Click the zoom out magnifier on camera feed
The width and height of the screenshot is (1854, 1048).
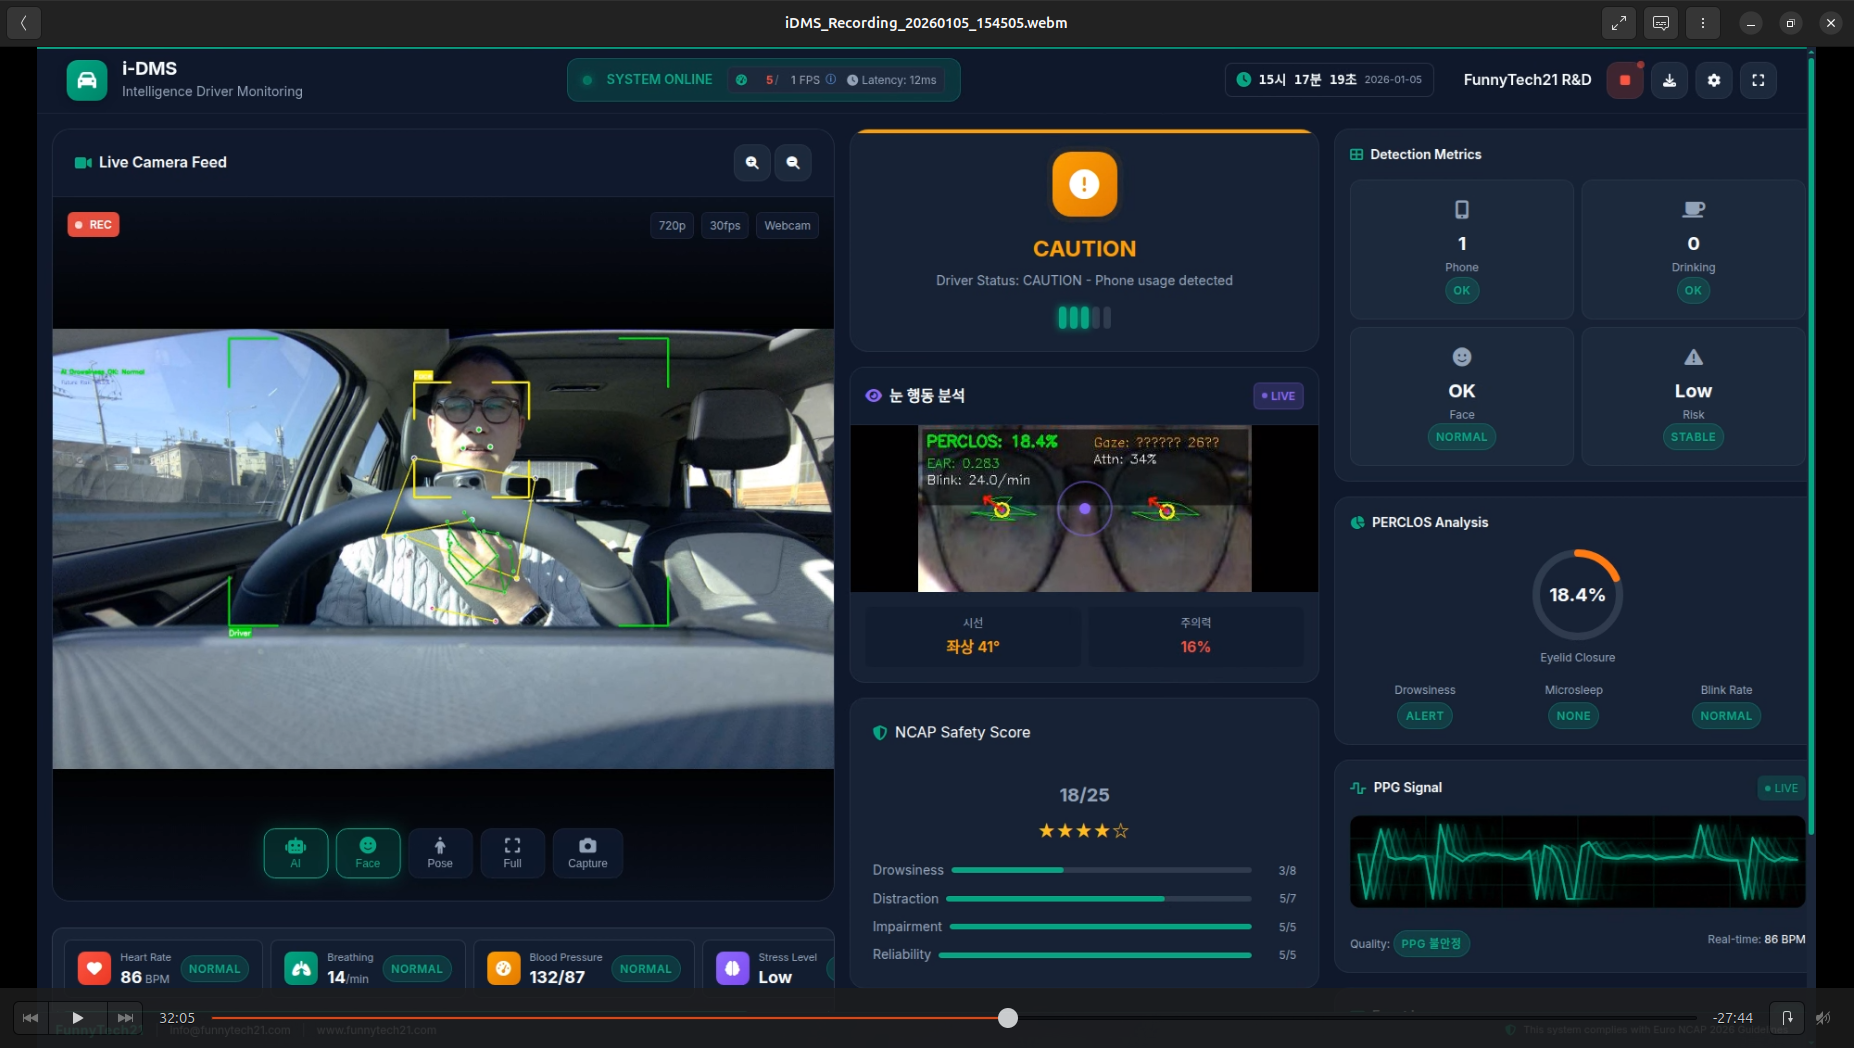(x=793, y=162)
